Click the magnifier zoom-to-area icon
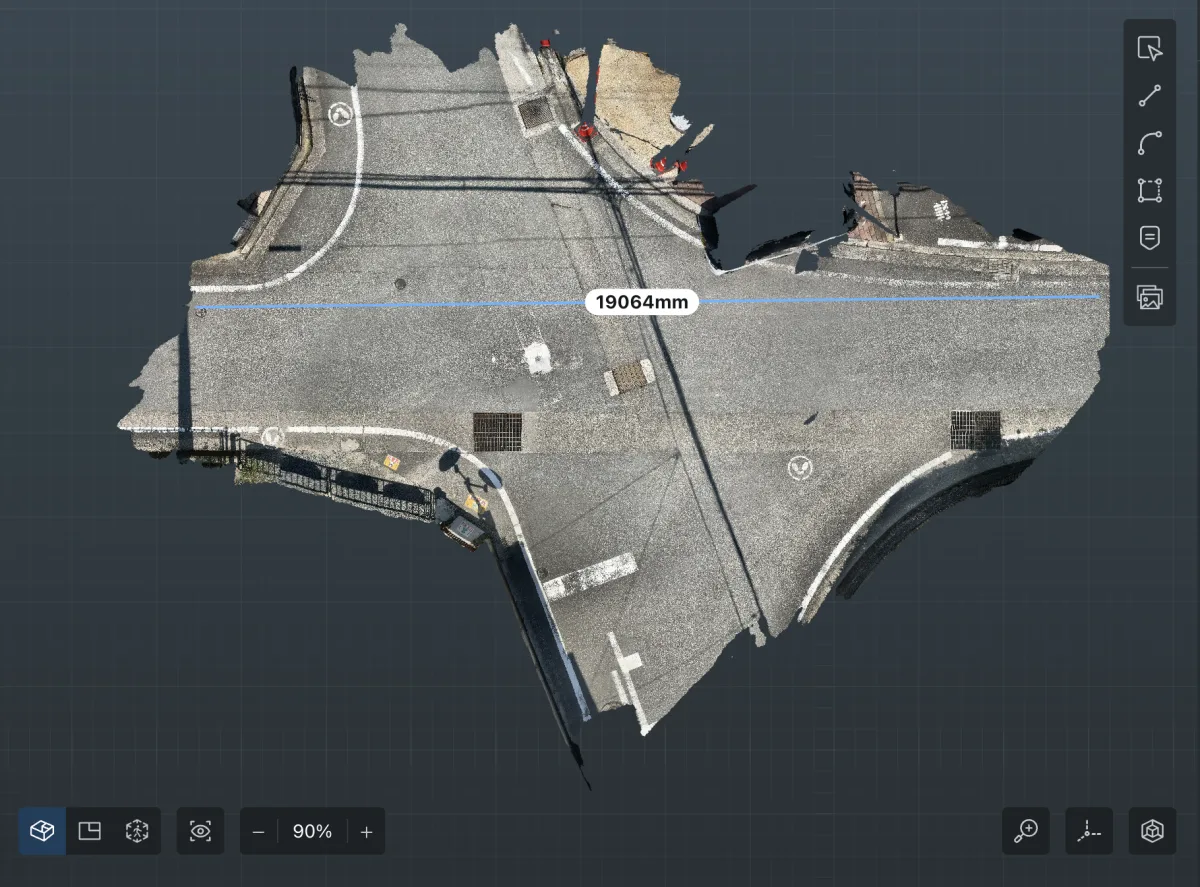 [x=1026, y=831]
